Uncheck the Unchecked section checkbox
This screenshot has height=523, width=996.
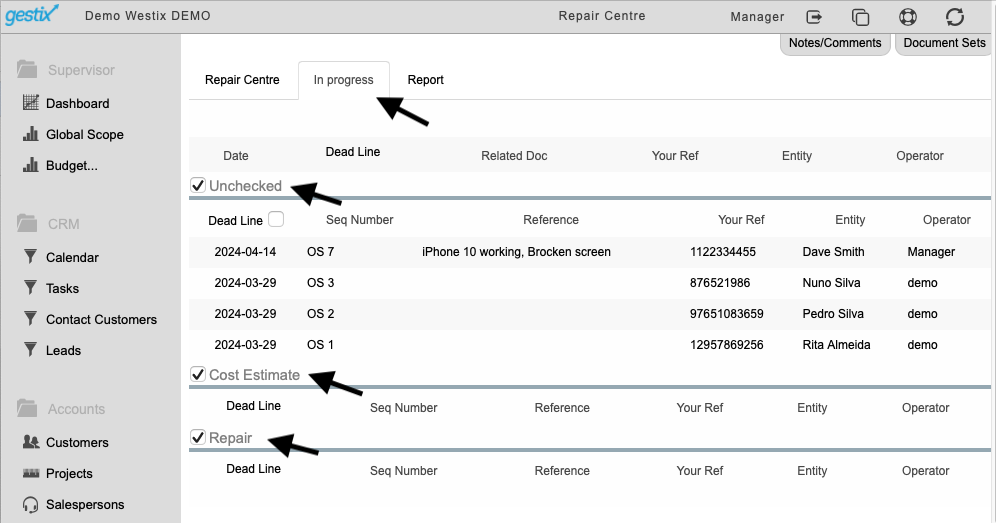198,186
